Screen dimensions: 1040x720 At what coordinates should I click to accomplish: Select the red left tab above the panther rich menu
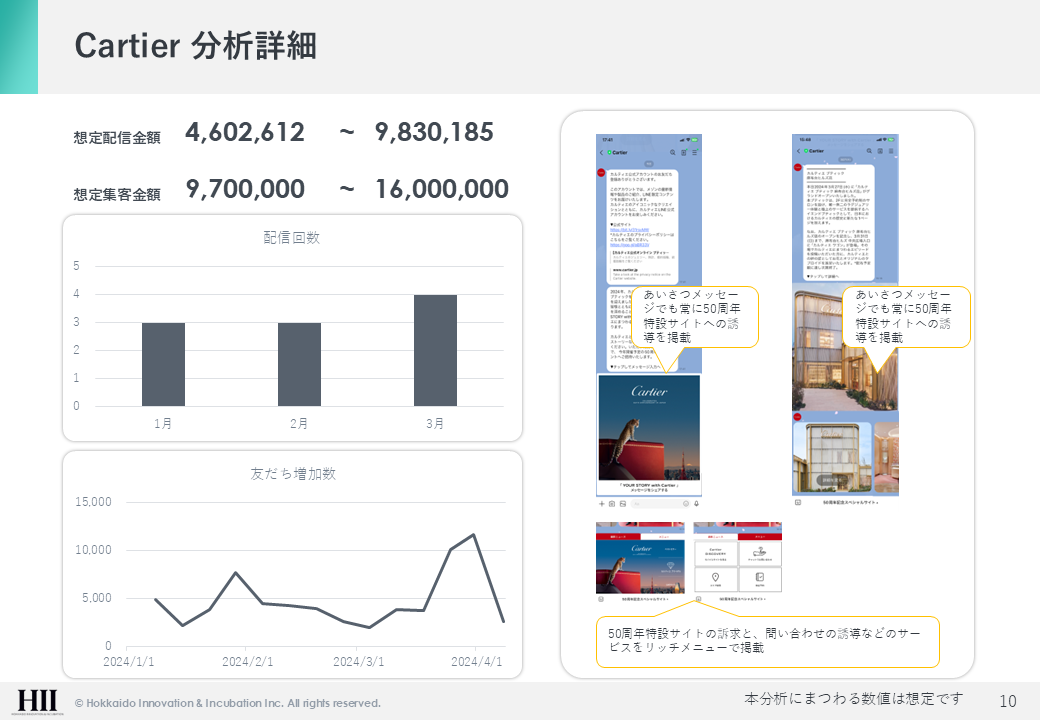tap(618, 536)
